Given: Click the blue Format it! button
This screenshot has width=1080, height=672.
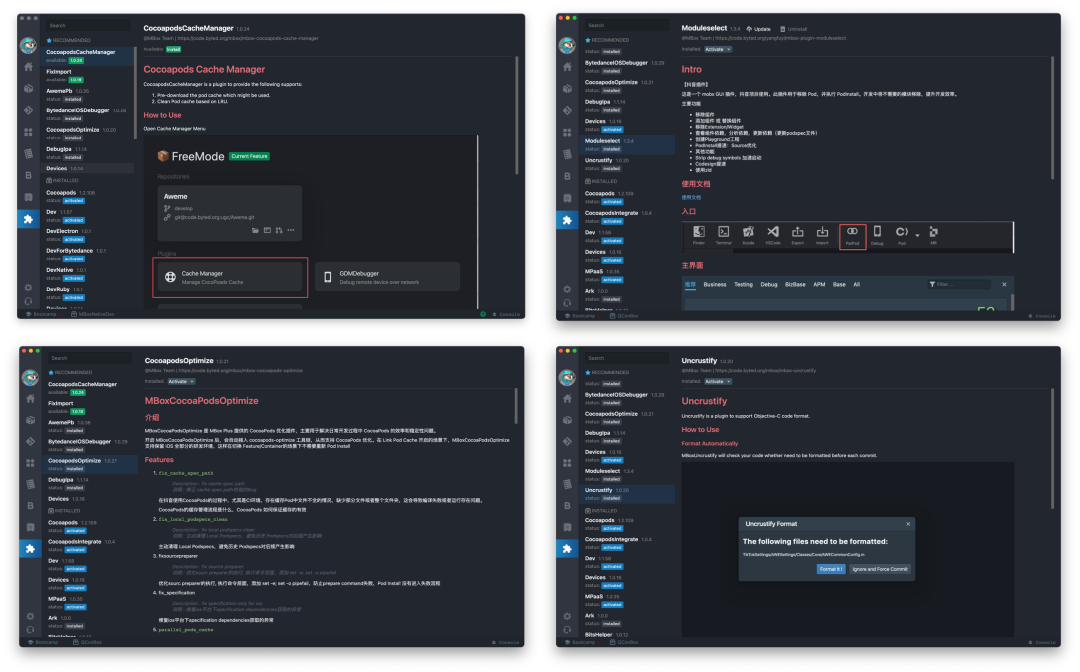Looking at the screenshot, I should pos(831,569).
